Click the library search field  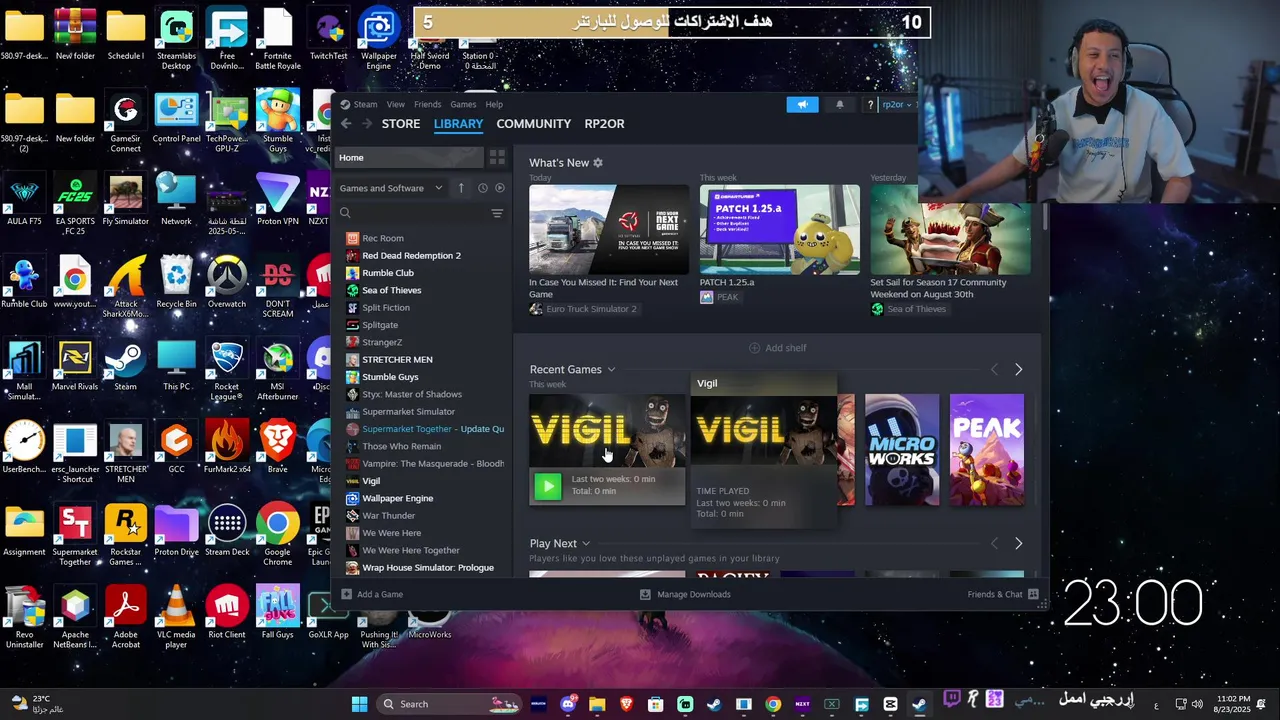(x=412, y=213)
